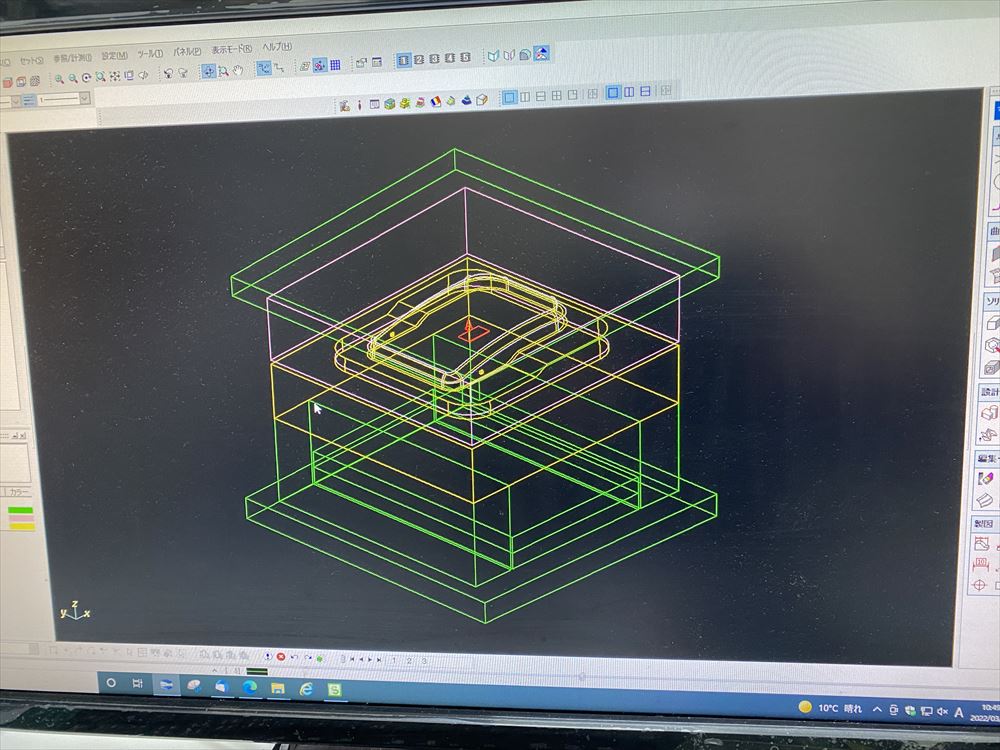Toggle the blue grid display icon
1000x750 pixels.
coord(335,64)
